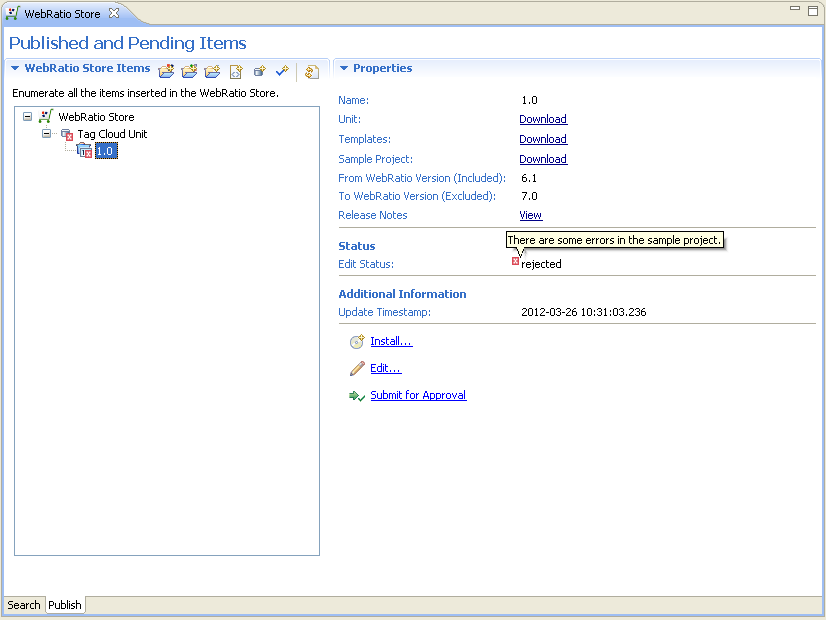Collapse the WebRatio Store tree node
Image resolution: width=826 pixels, height=620 pixels.
(27, 116)
